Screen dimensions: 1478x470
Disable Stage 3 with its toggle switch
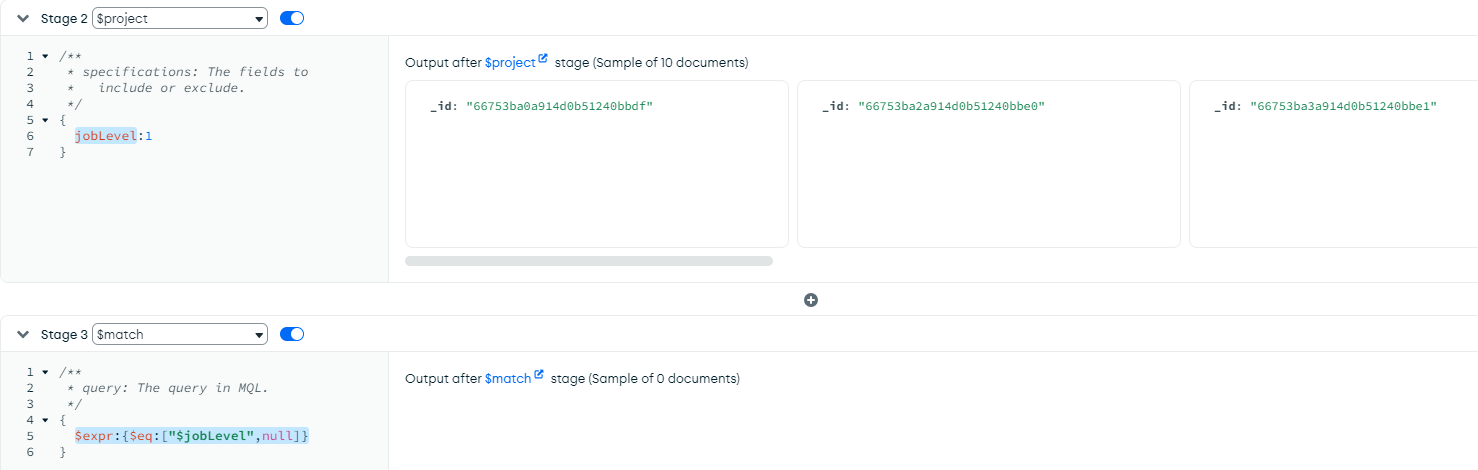(x=292, y=334)
